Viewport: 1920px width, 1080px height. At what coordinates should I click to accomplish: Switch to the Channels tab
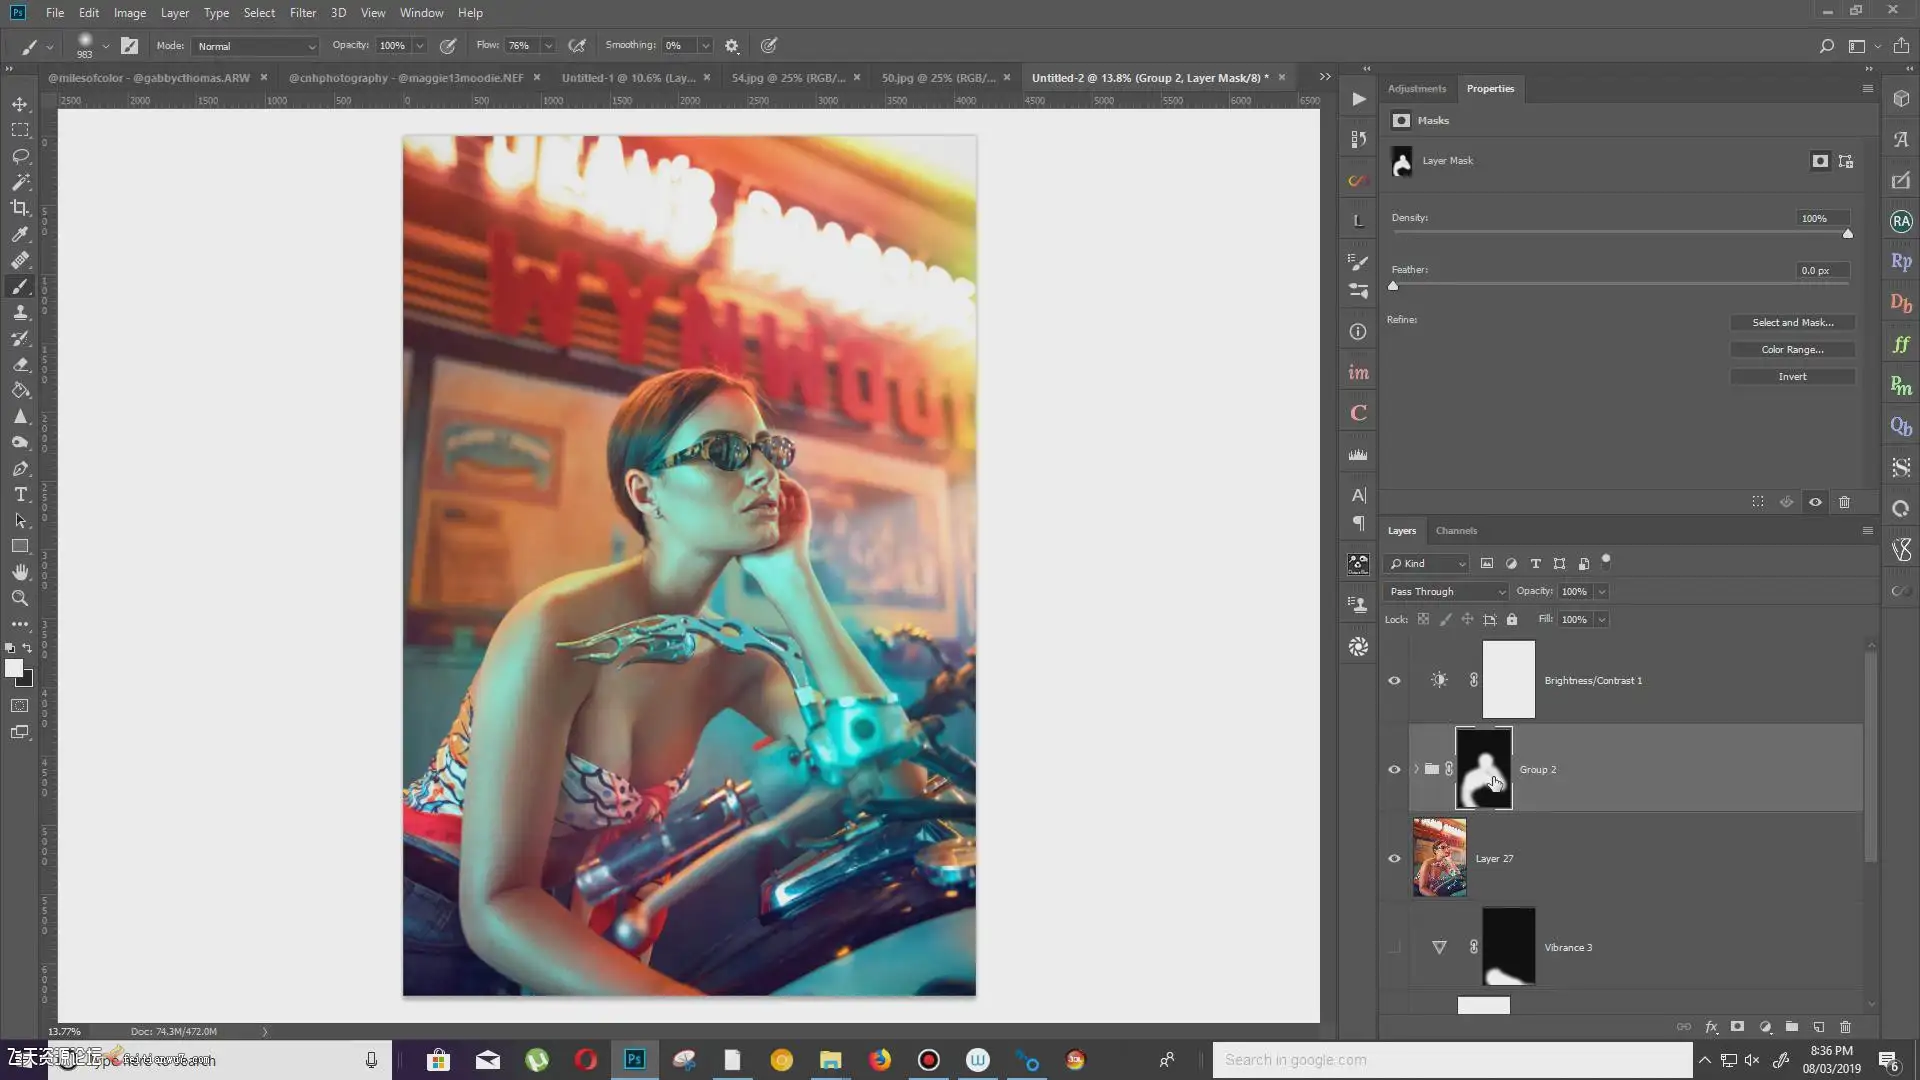(1456, 531)
